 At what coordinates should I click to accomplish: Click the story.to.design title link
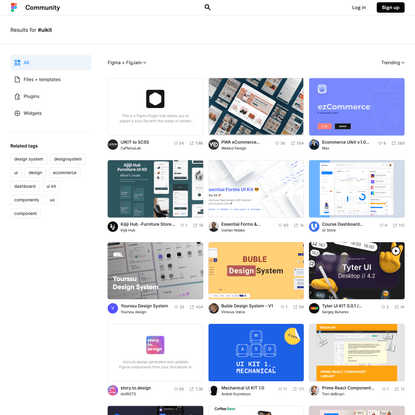tap(136, 388)
